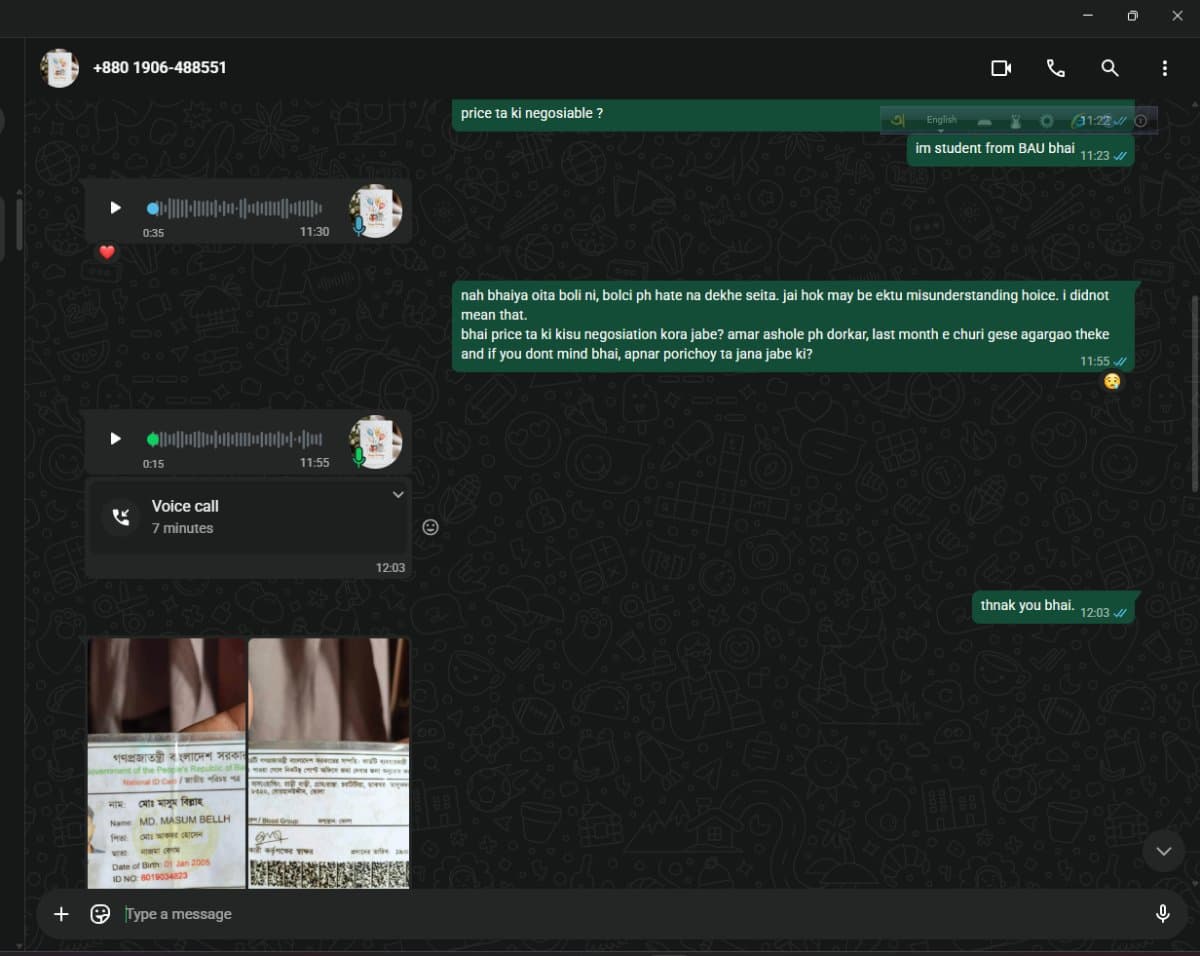Open the attach menu with the plus icon
This screenshot has height=956, width=1200.
point(61,914)
